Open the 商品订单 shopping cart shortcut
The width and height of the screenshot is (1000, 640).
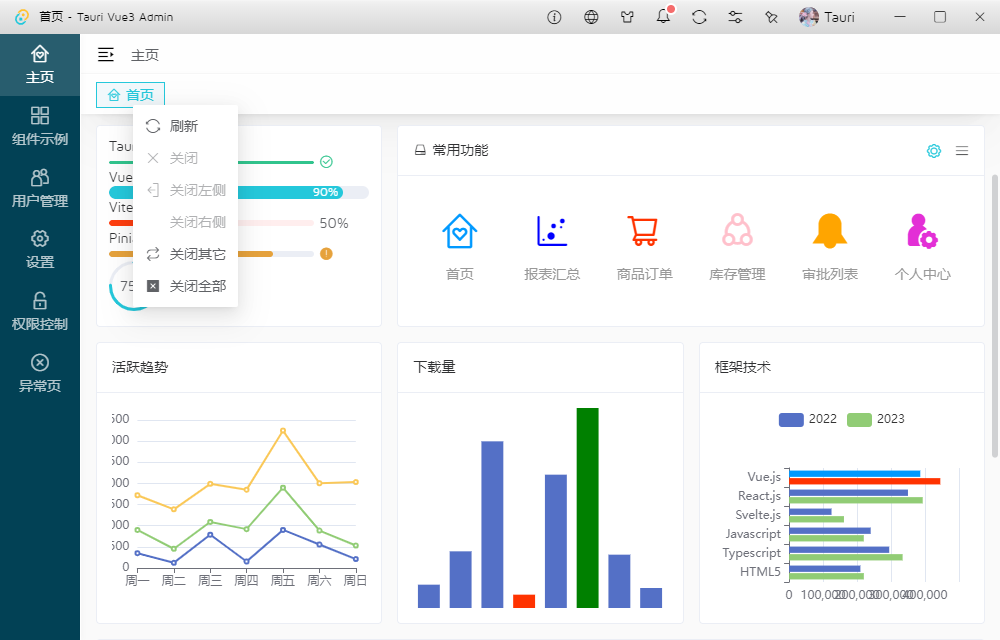(x=644, y=247)
